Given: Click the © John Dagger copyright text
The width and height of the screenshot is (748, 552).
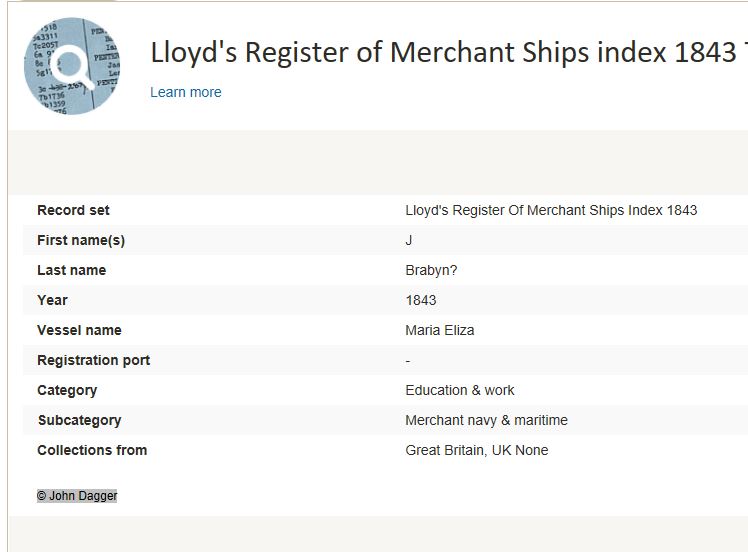Looking at the screenshot, I should (x=77, y=496).
